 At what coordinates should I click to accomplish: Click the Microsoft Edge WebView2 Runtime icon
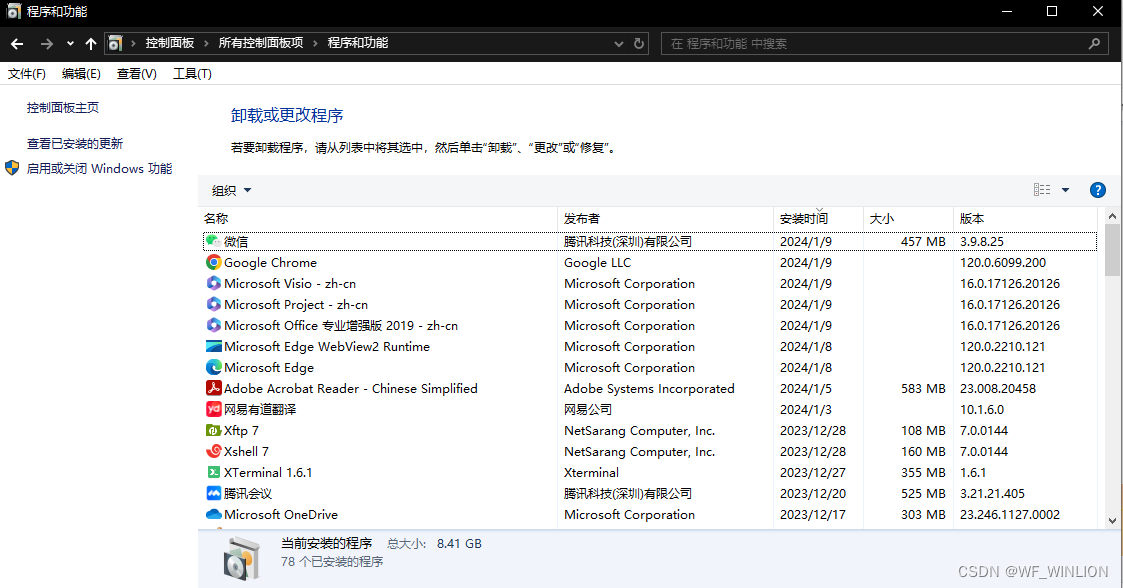213,347
